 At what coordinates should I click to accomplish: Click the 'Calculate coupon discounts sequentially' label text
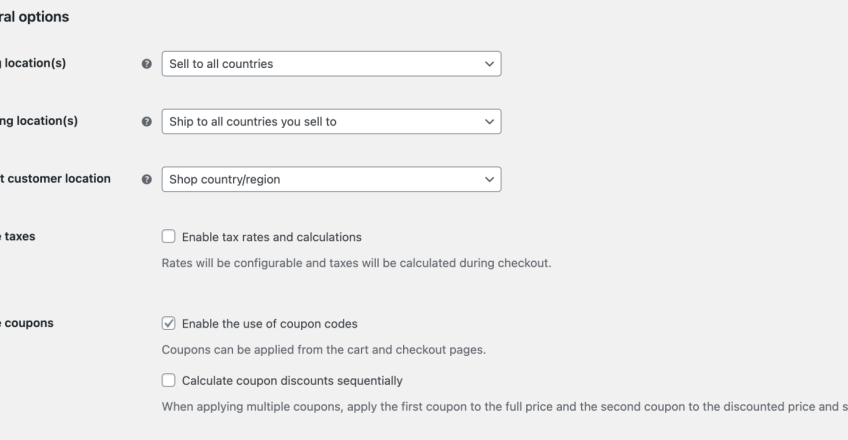click(292, 381)
